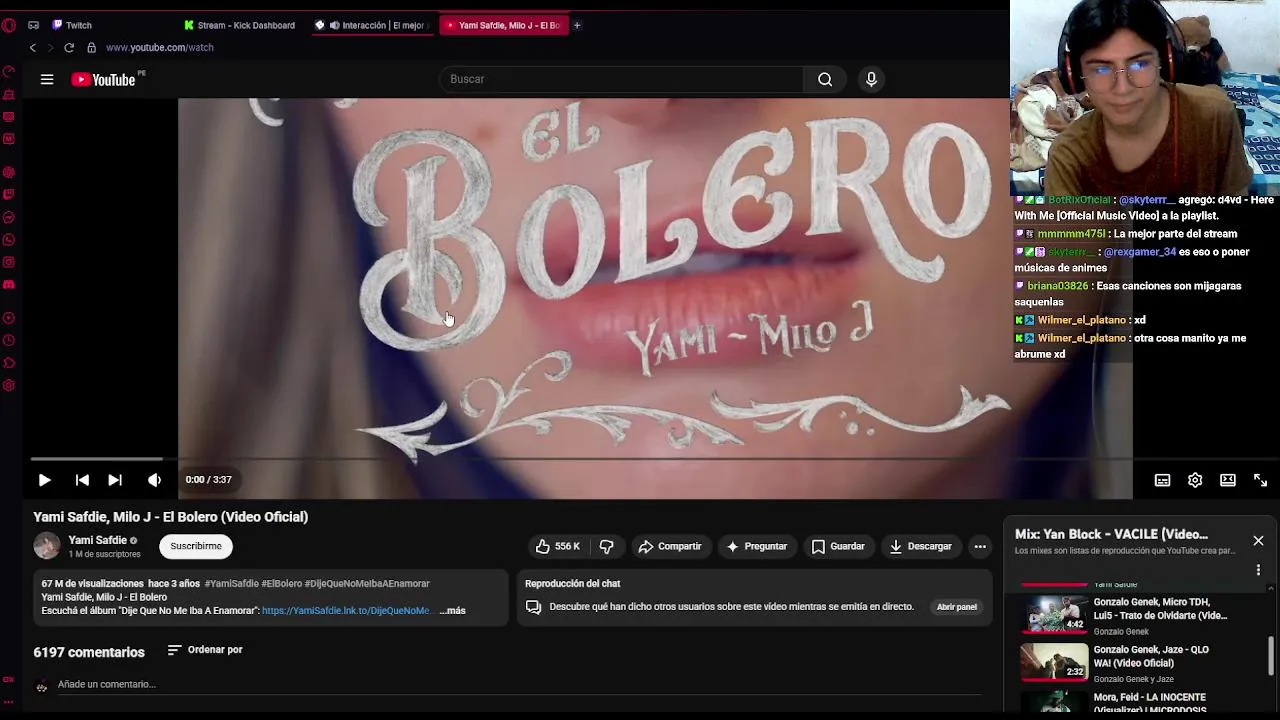Click the site lock icon in address bar
The height and width of the screenshot is (720, 1280).
(91, 48)
